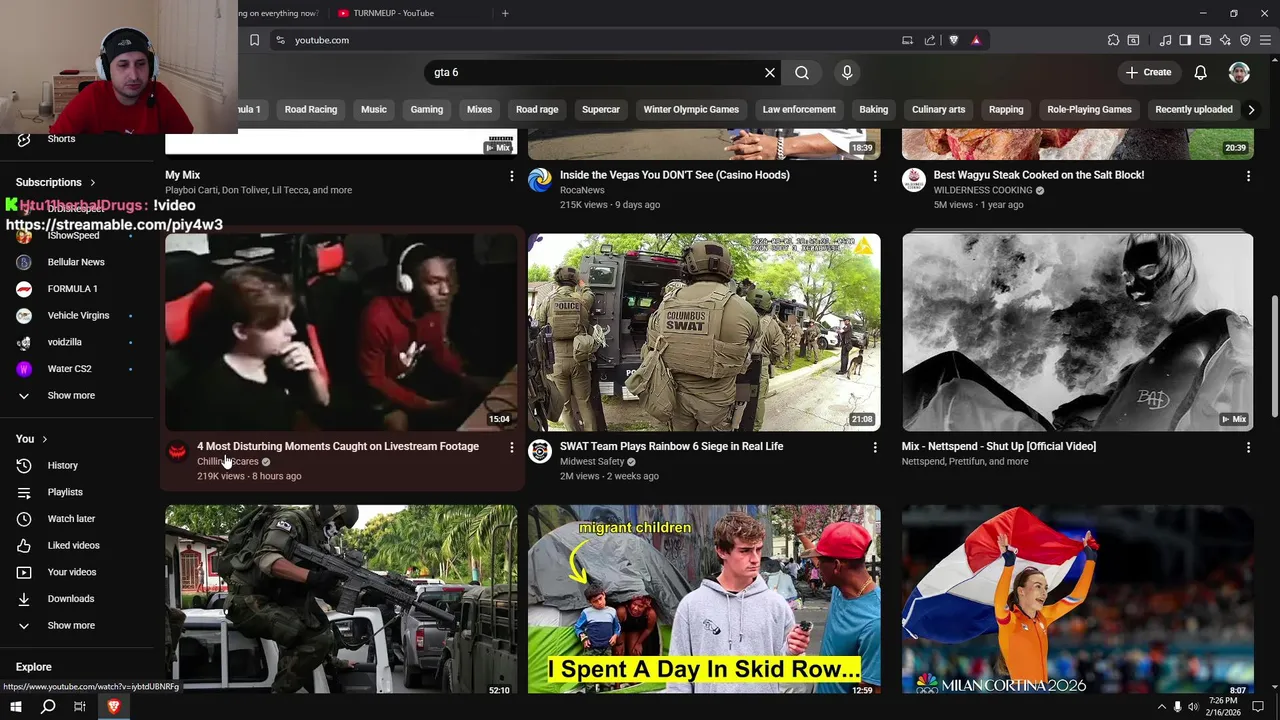Open RocaNews channel avatar
Viewport: 1280px width, 720px height.
(540, 180)
